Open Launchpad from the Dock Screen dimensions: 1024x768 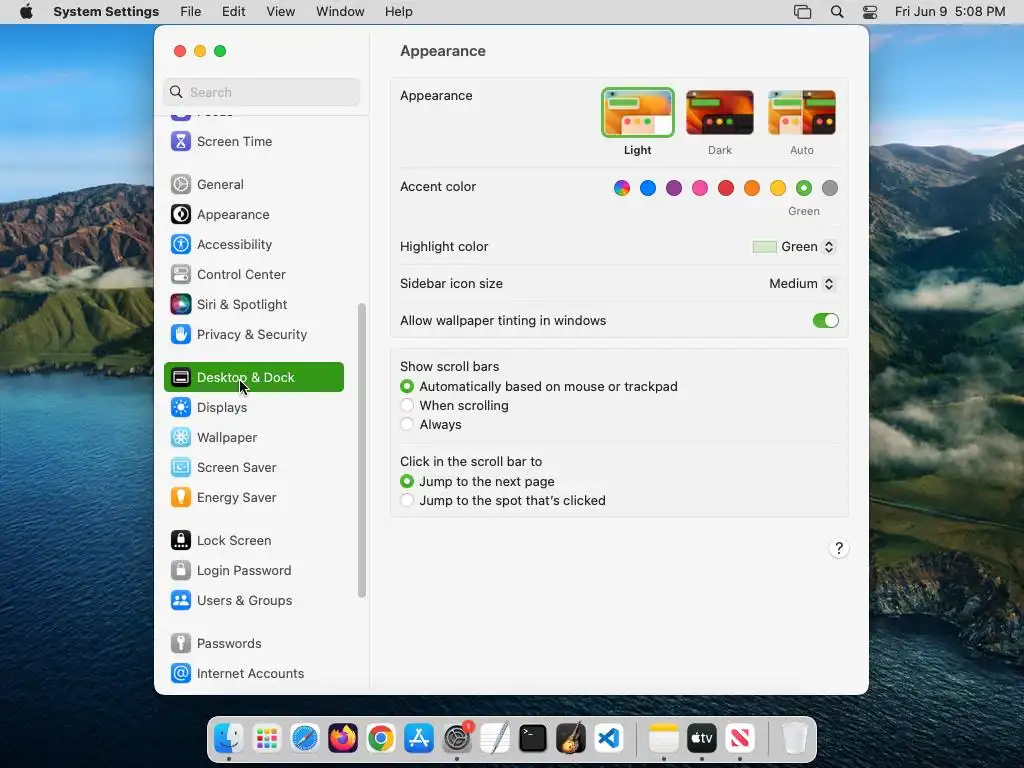pos(267,739)
